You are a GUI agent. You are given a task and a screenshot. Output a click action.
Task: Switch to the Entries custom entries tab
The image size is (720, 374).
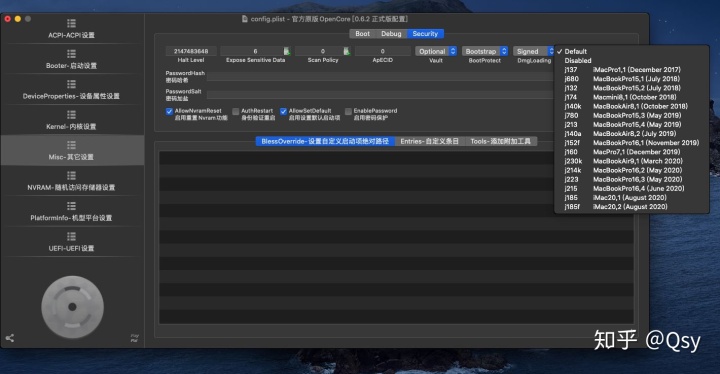[x=429, y=141]
